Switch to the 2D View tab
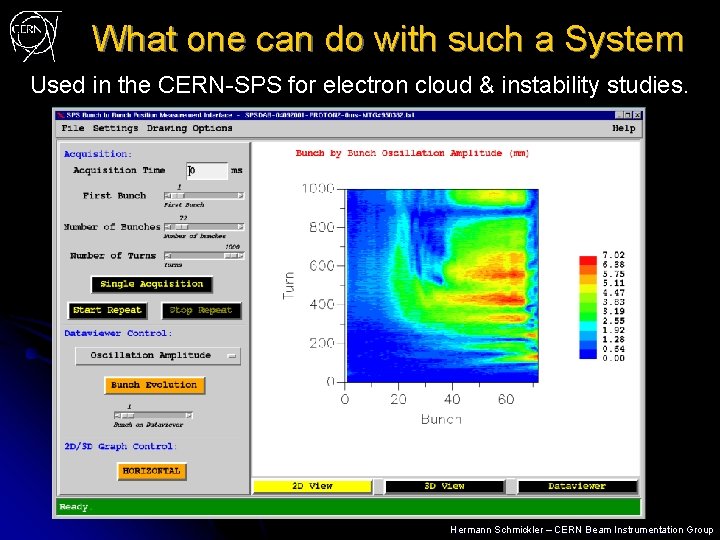Image resolution: width=720 pixels, height=540 pixels. [x=312, y=486]
